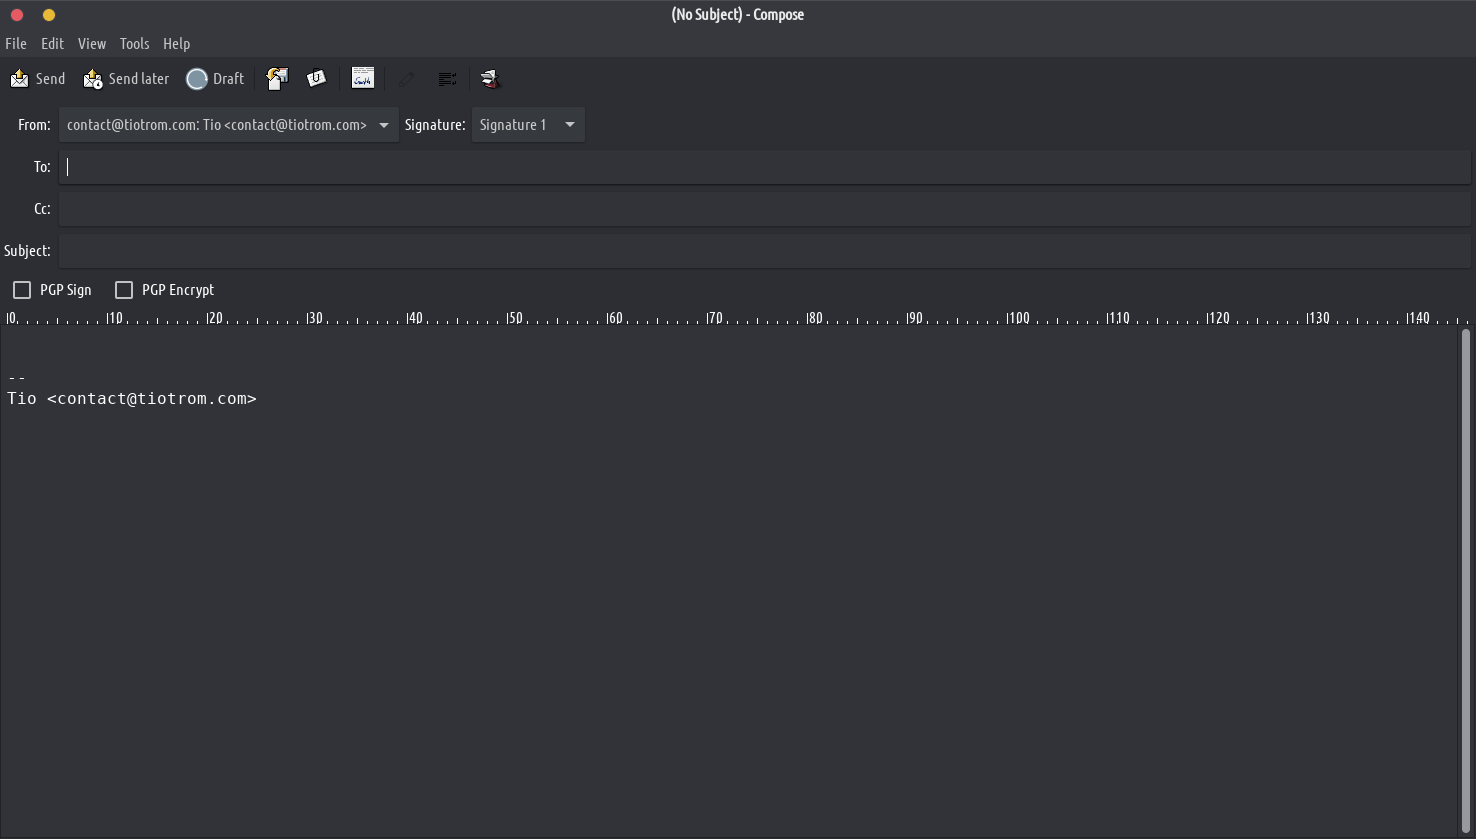Enable the PGP Encrypt checkbox
Viewport: 1476px width, 839px height.
pyautogui.click(x=124, y=290)
